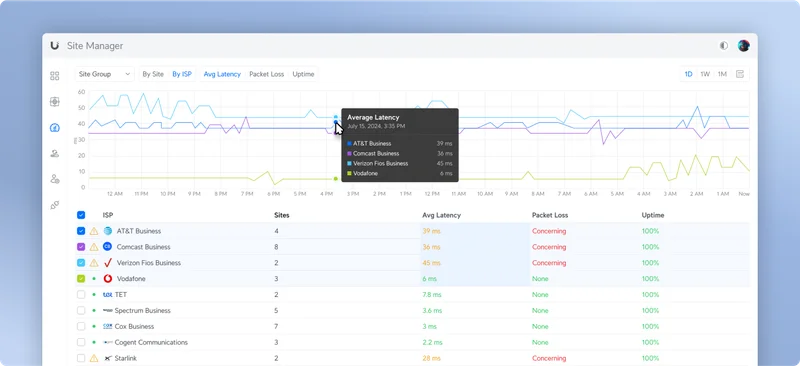Uncheck the Verizon Fios Business checkbox

pyautogui.click(x=81, y=263)
